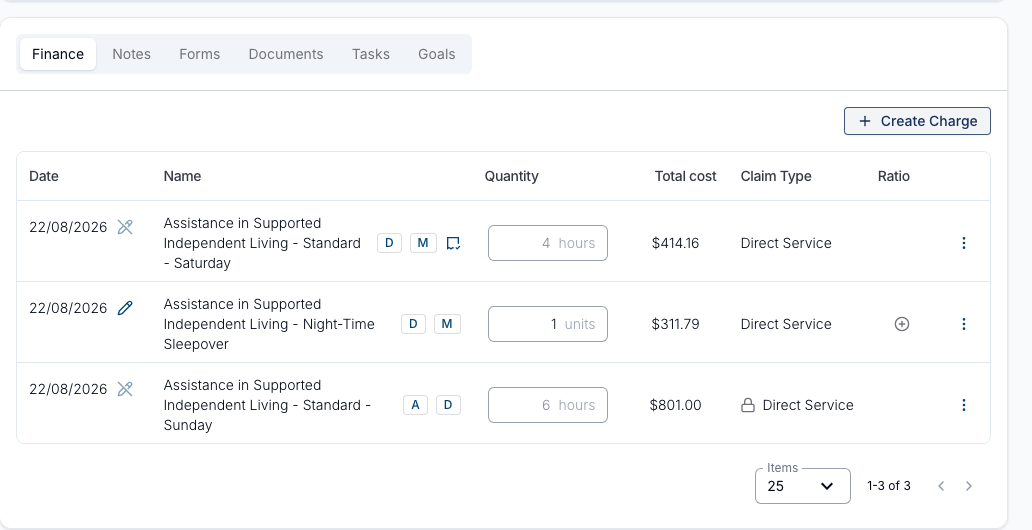The width and height of the screenshot is (1032, 530).
Task: Click the Standard - Saturday charge name
Action: [x=262, y=243]
